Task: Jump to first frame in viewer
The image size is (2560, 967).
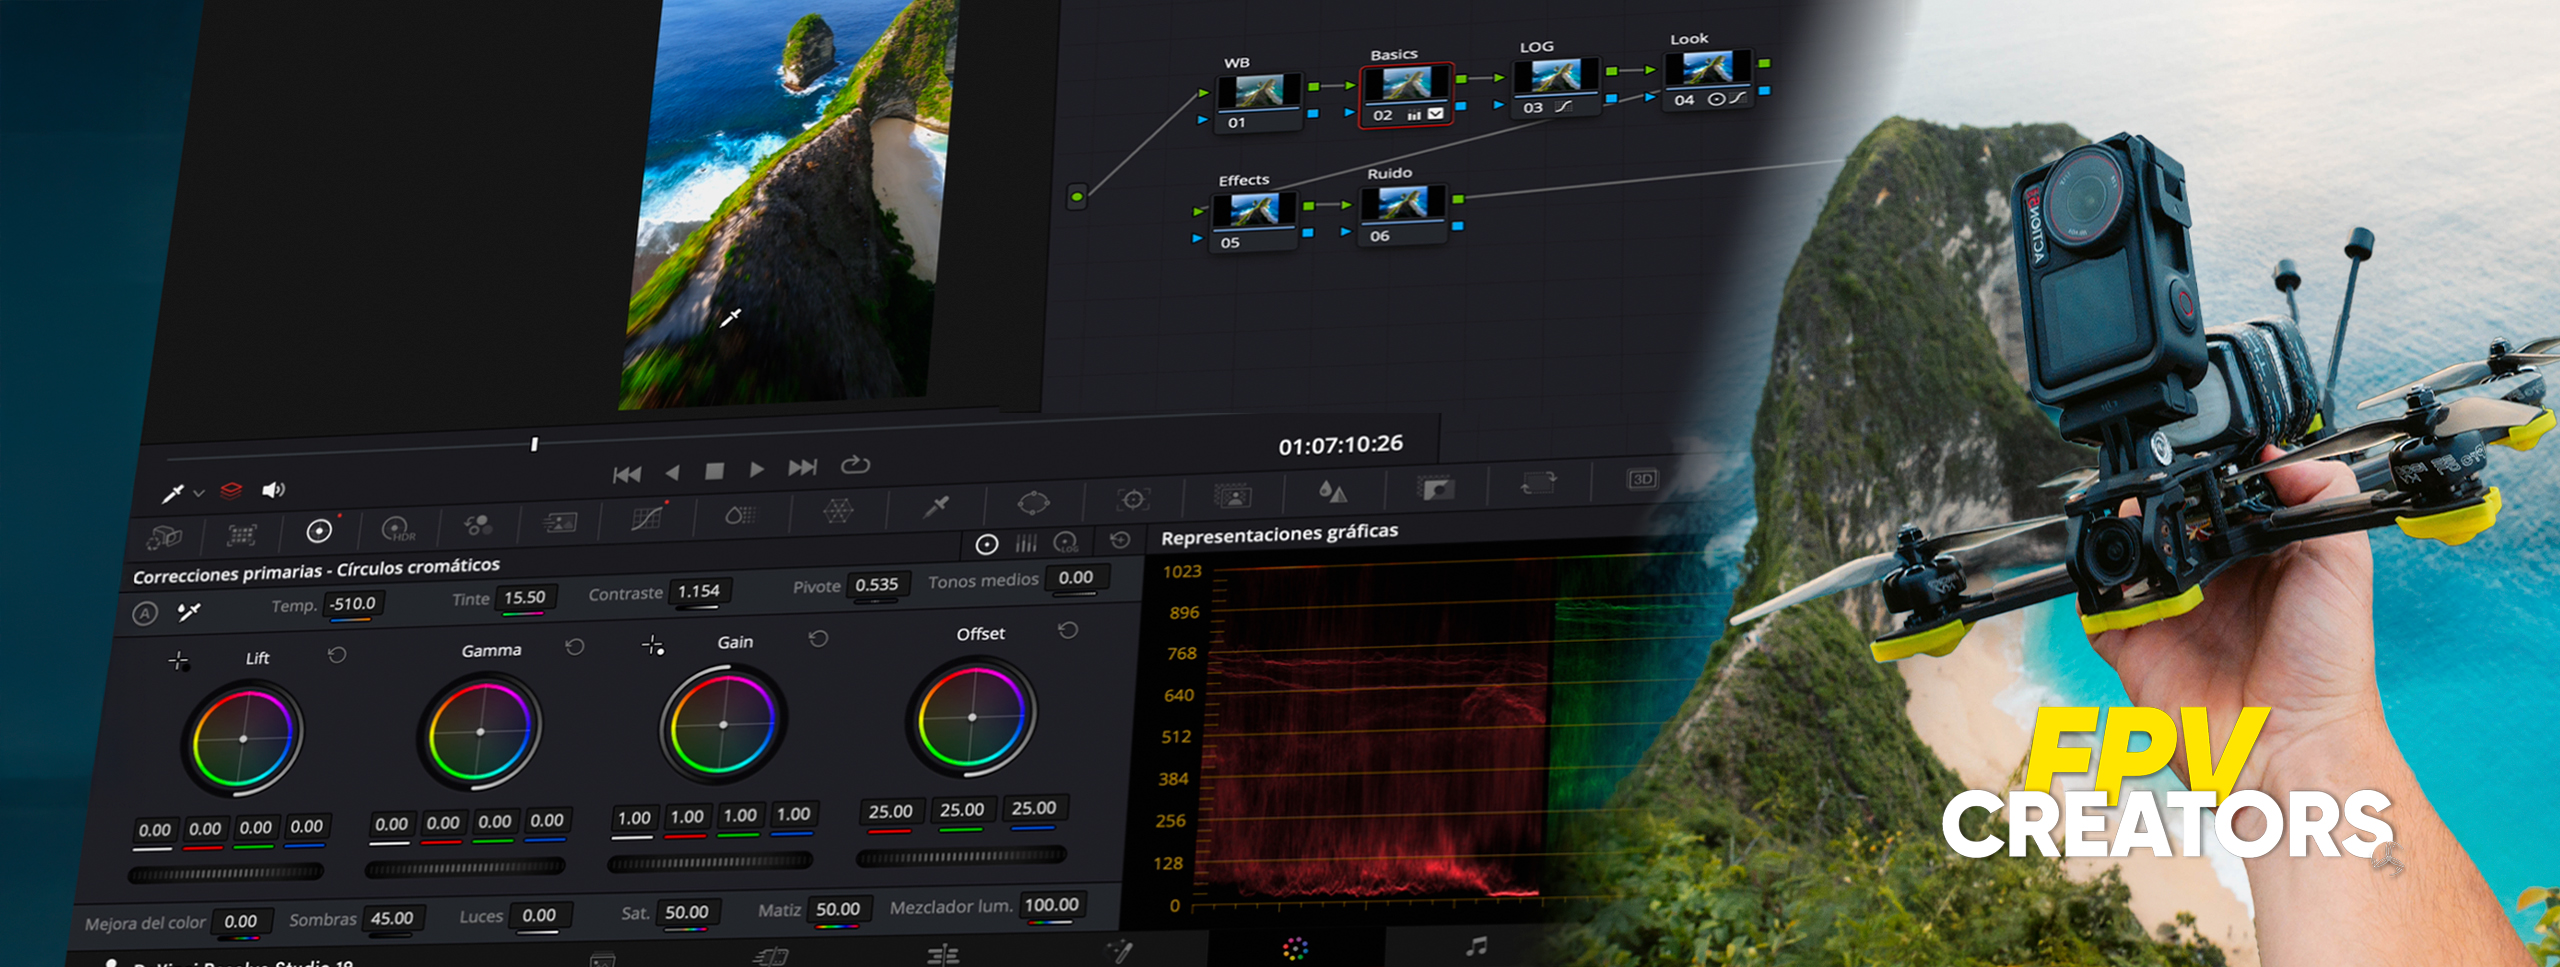Action: (x=627, y=474)
